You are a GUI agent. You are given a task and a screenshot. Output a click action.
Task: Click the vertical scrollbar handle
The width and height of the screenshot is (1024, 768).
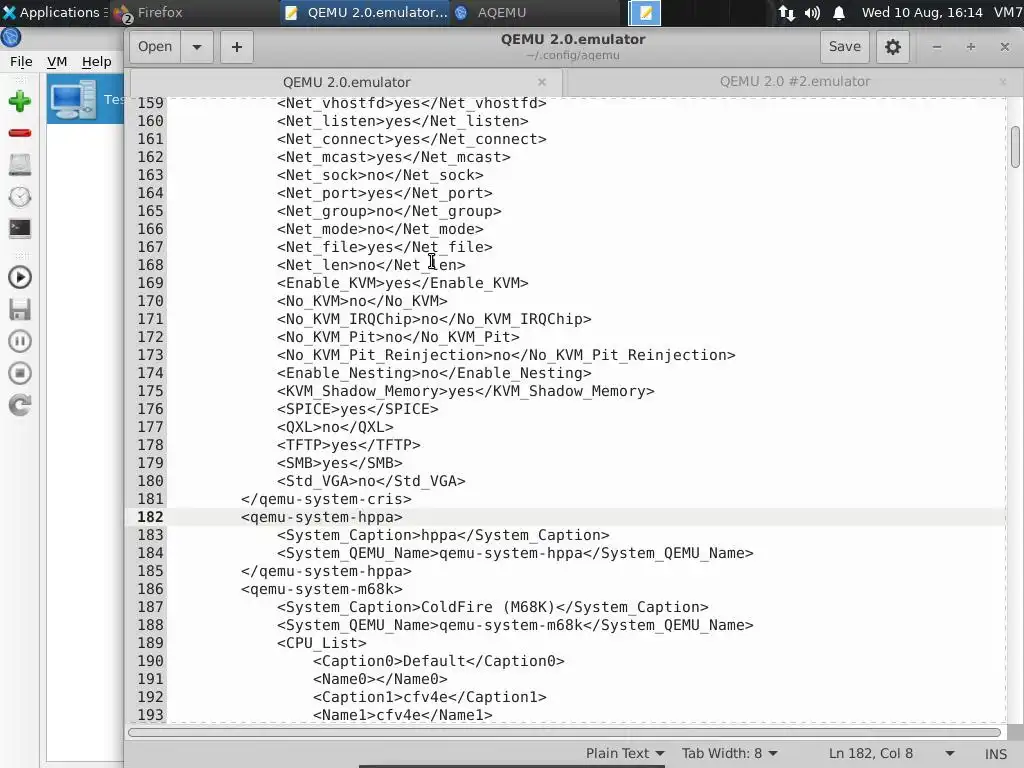tap(1014, 147)
